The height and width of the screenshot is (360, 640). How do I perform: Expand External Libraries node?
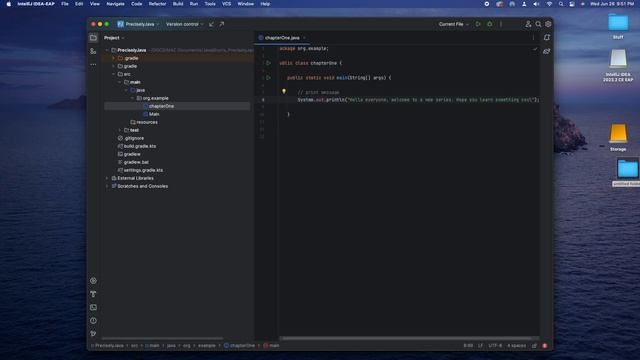click(x=107, y=178)
